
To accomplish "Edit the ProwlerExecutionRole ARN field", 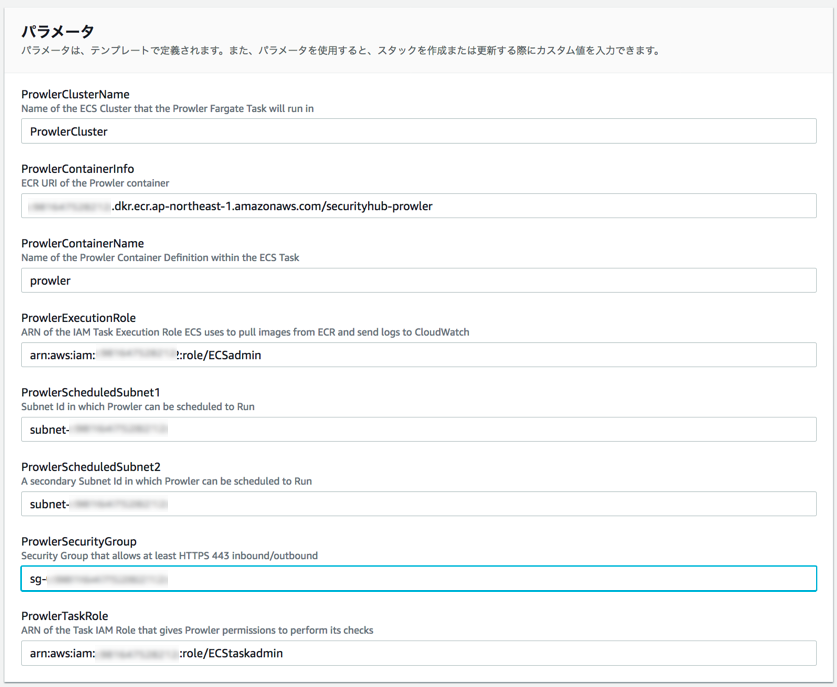I will [x=418, y=355].
